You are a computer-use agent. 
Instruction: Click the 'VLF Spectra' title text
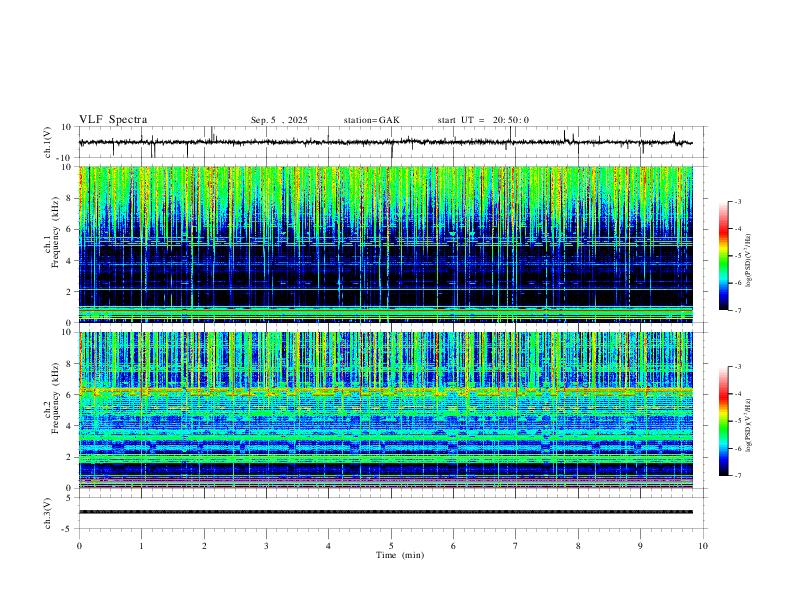[113, 120]
